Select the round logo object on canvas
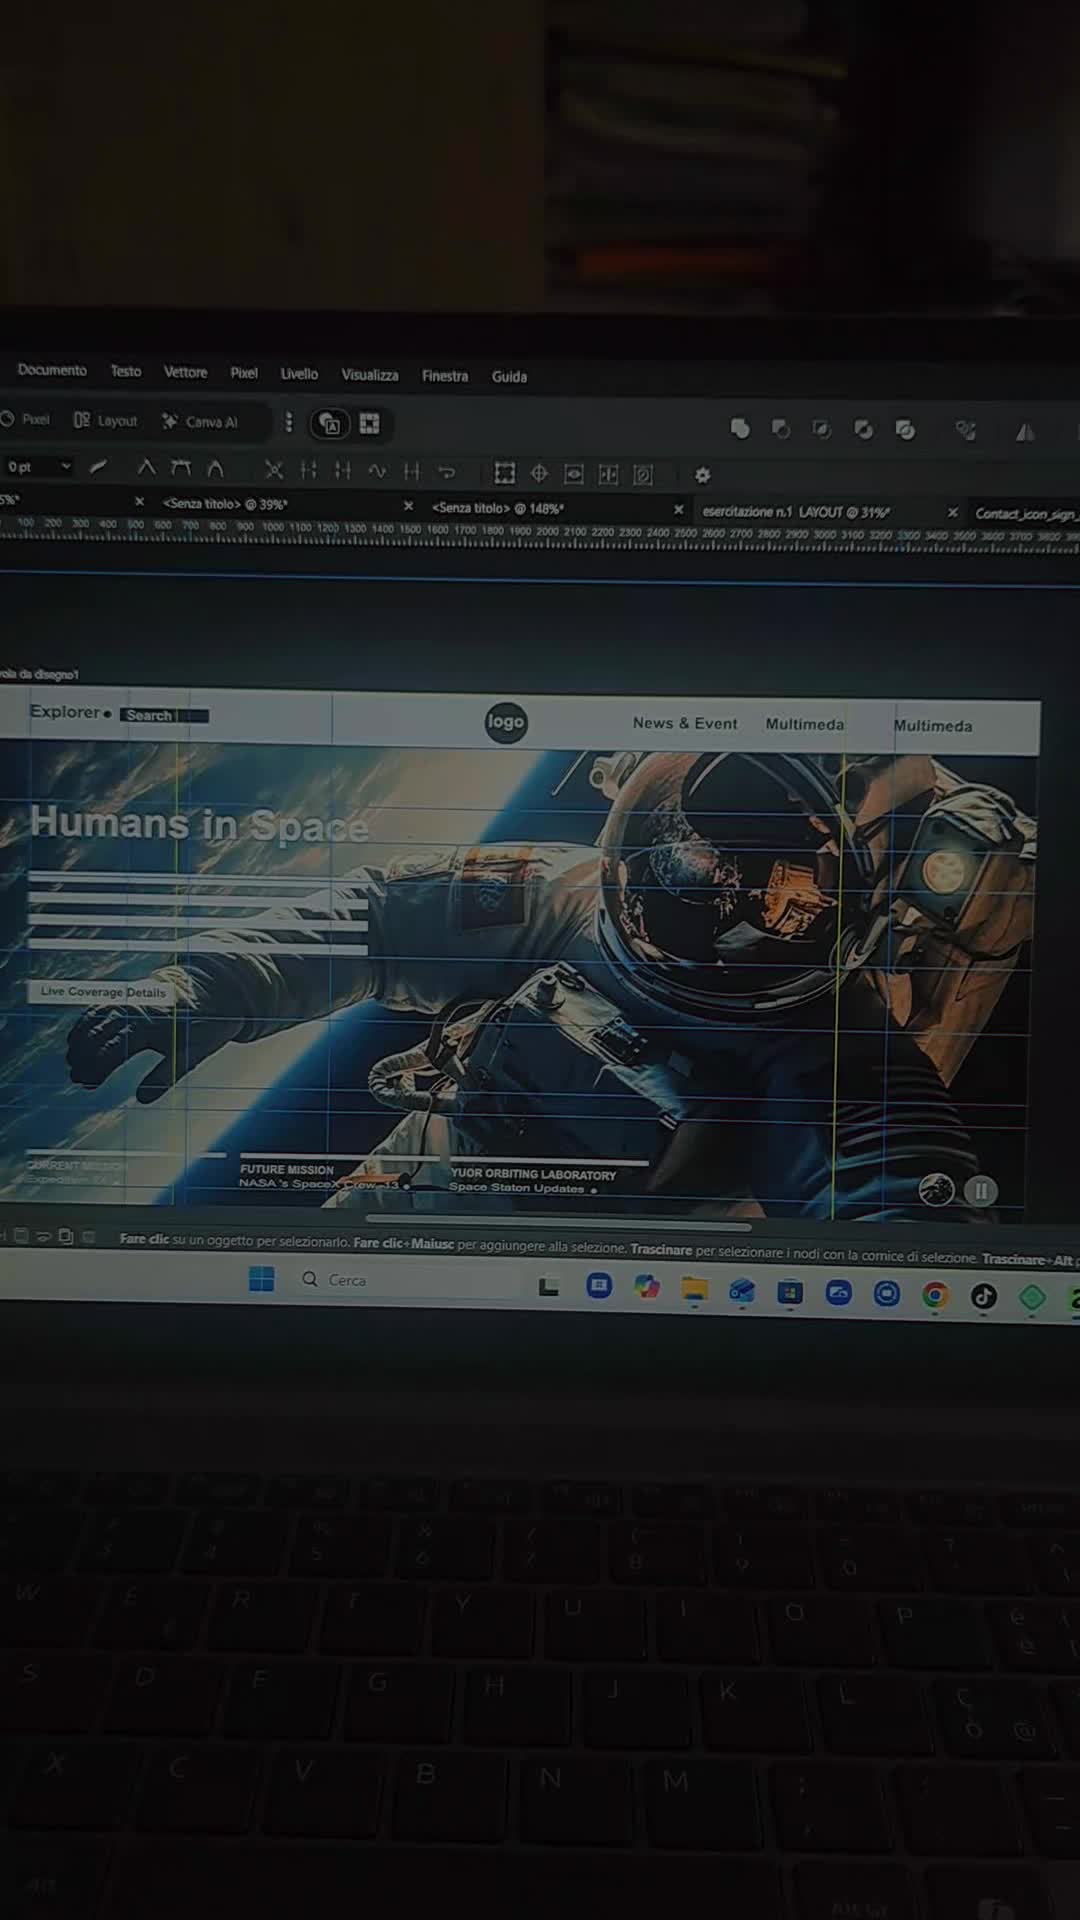 506,722
